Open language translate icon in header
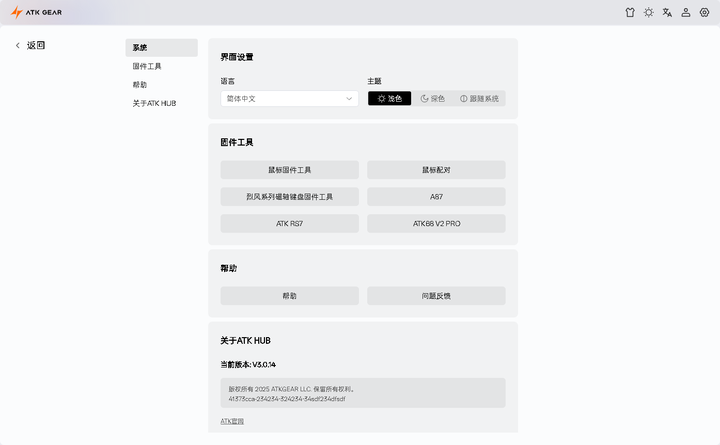720x445 pixels. click(667, 12)
